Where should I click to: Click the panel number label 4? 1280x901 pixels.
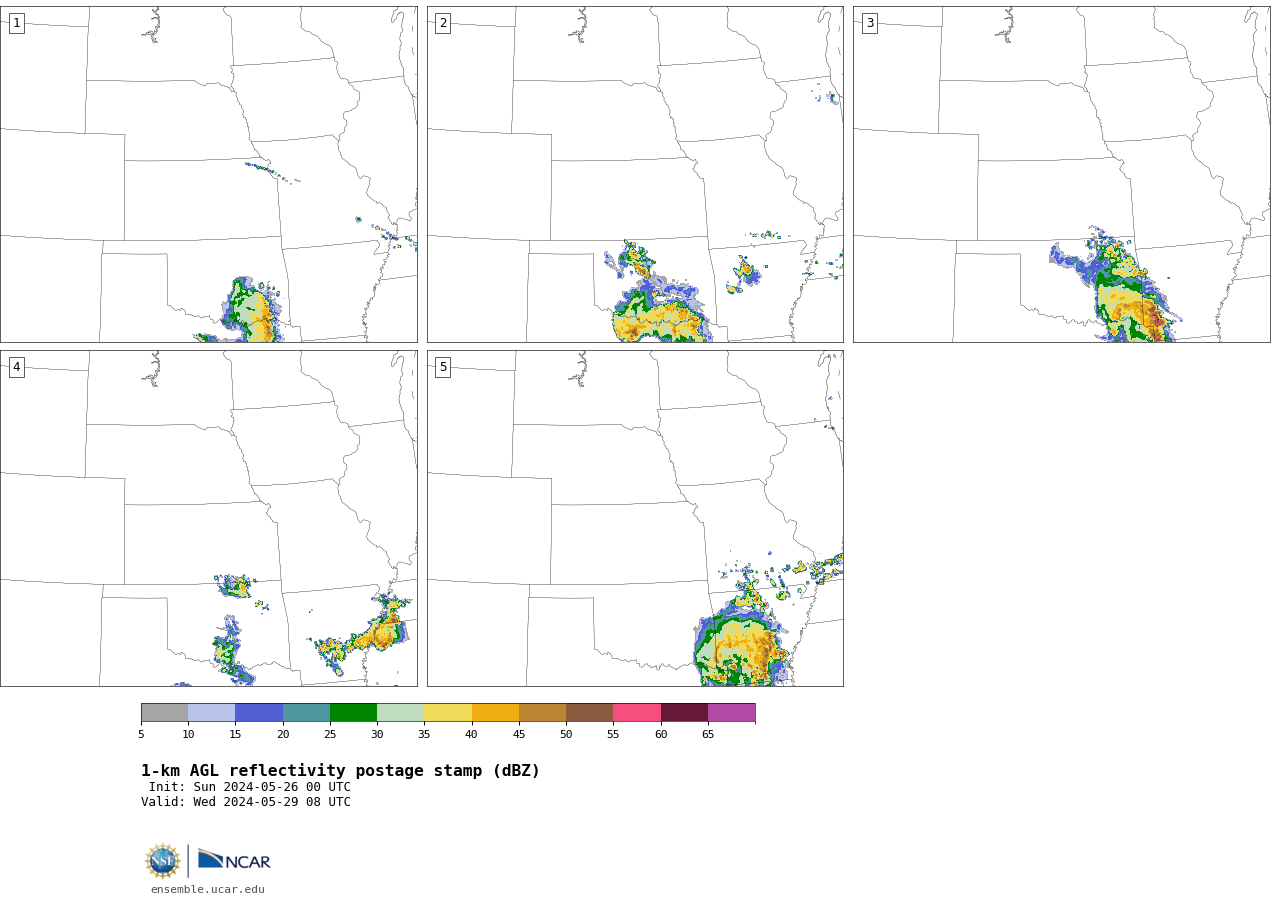(16, 367)
